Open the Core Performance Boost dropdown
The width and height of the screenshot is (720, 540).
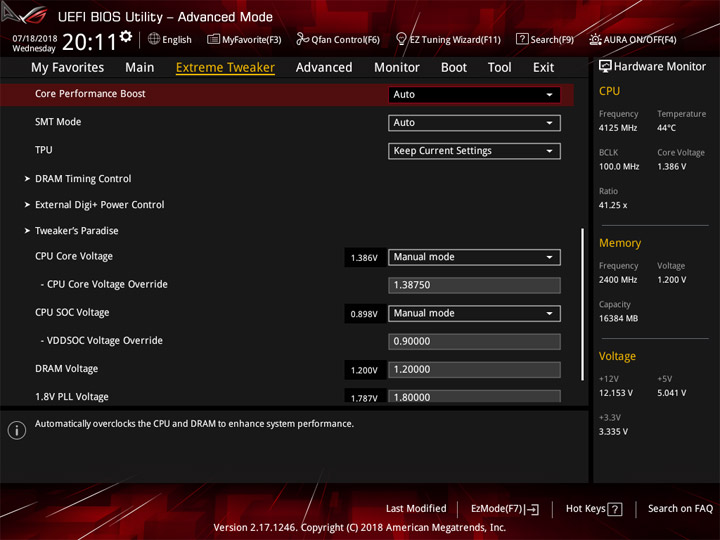coord(474,95)
